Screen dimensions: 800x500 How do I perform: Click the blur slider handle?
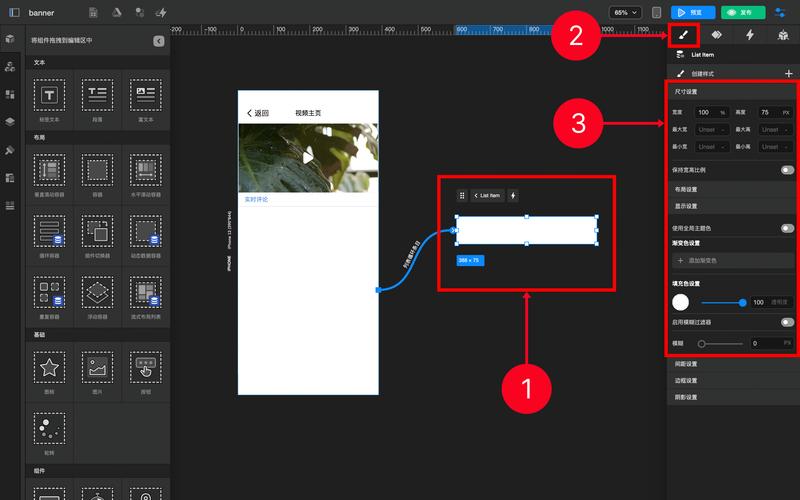(702, 343)
